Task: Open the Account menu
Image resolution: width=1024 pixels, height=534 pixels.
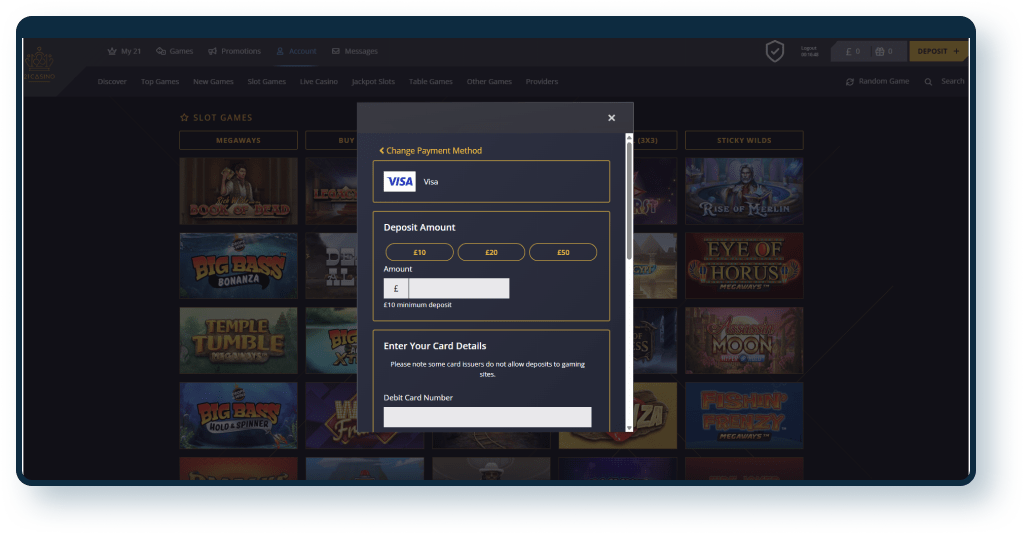Action: [x=296, y=51]
